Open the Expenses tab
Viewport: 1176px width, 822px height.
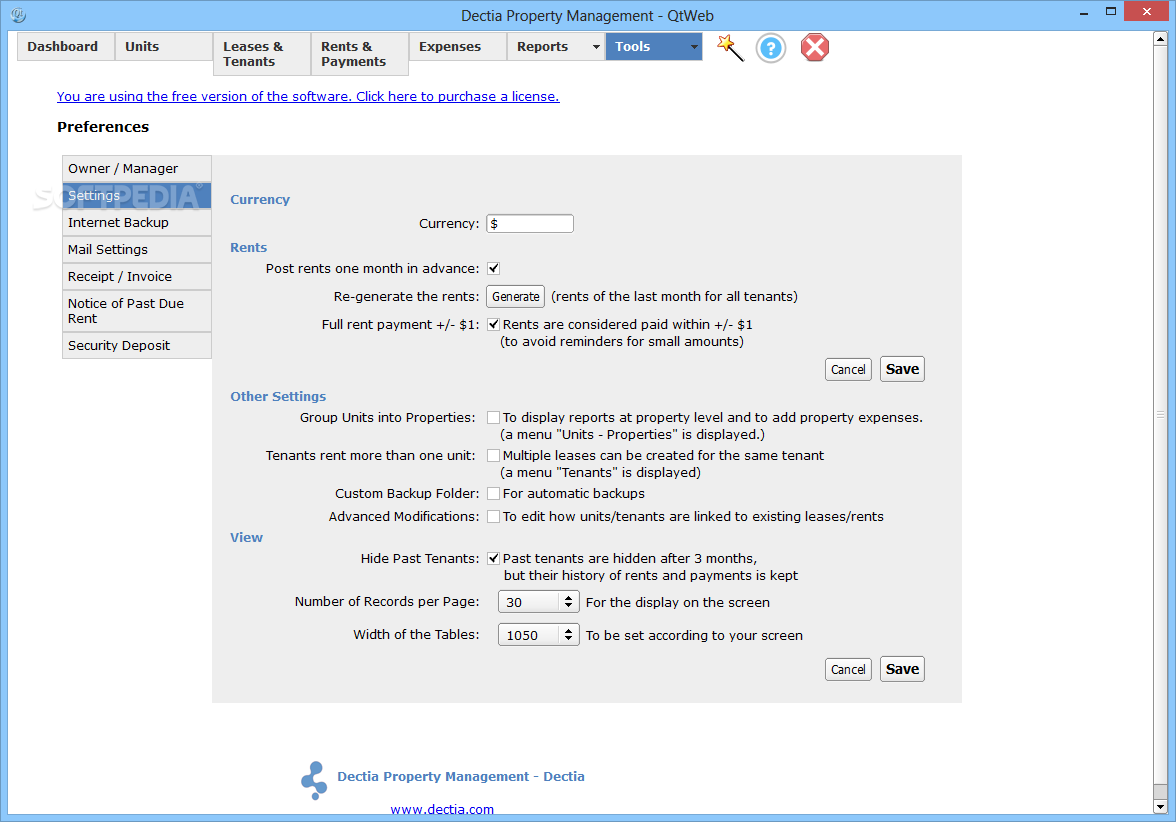pos(458,46)
